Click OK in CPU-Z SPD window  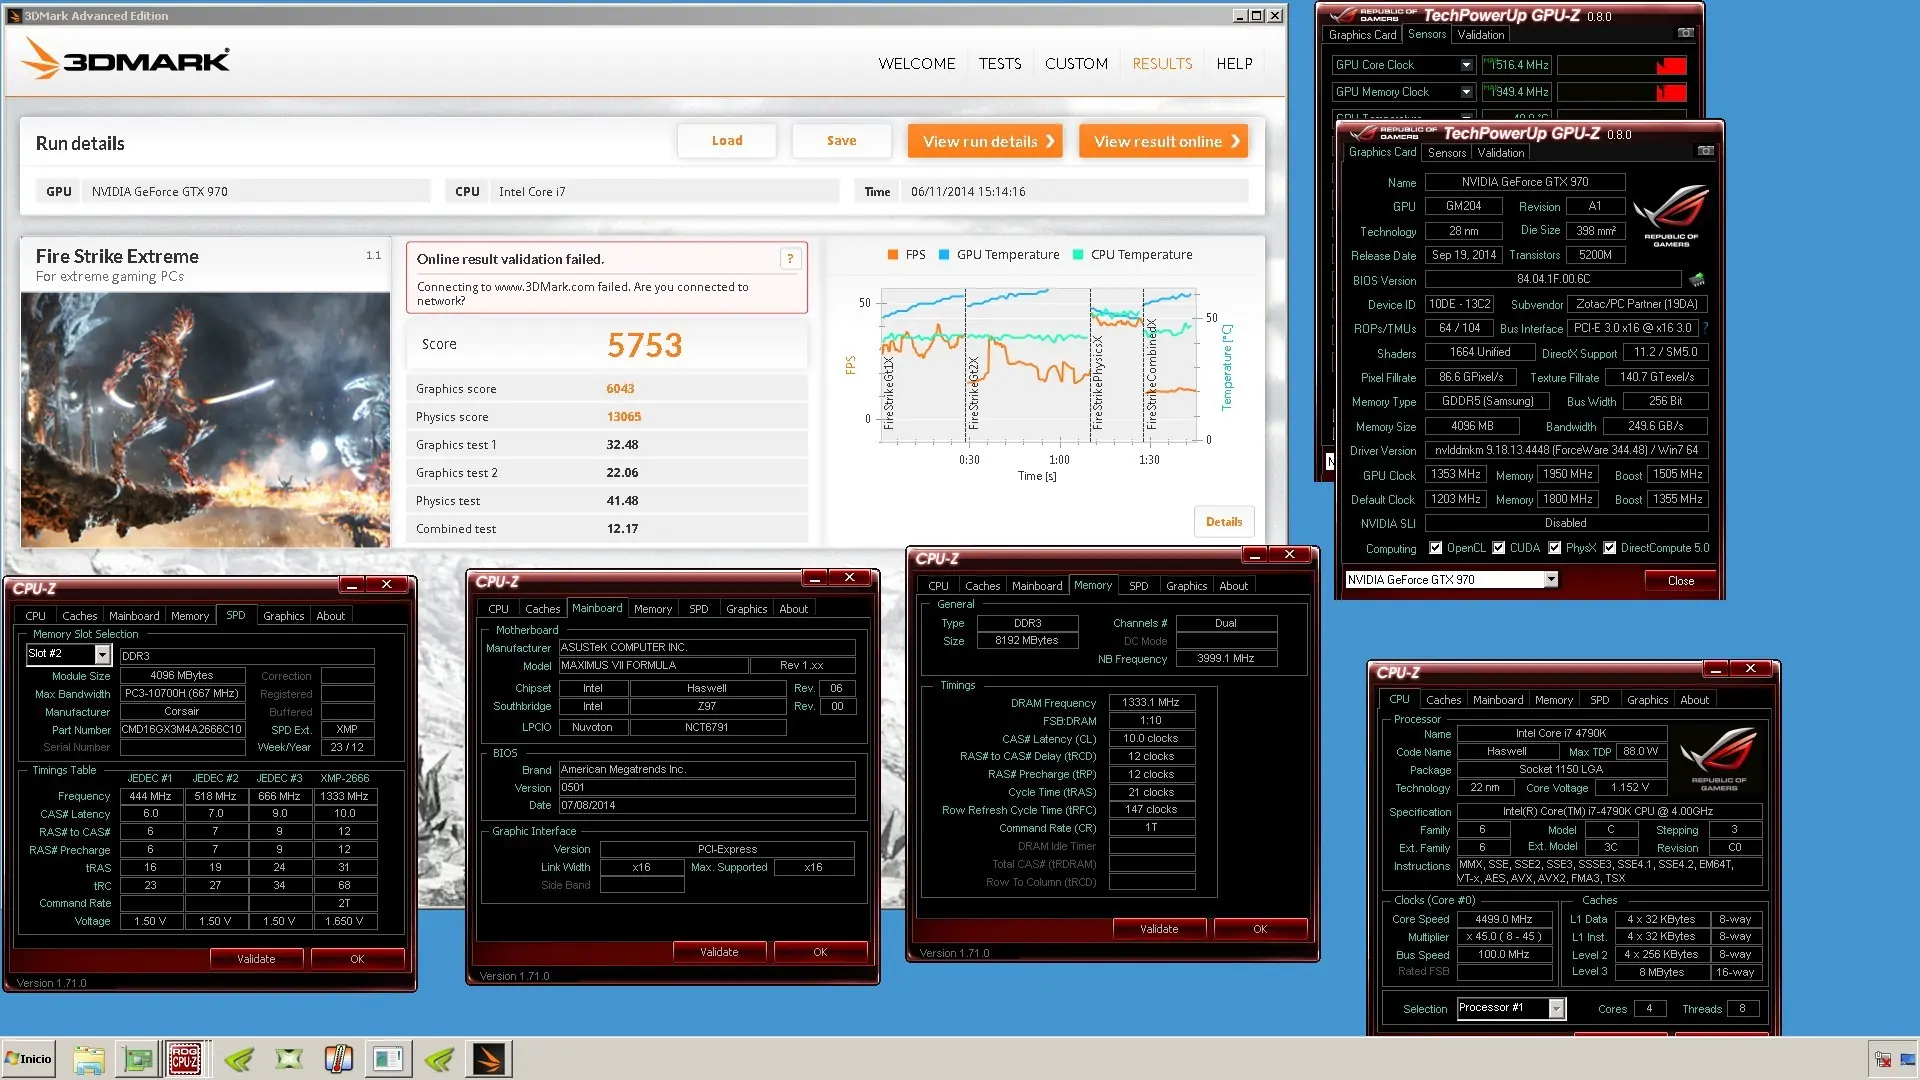pos(357,959)
